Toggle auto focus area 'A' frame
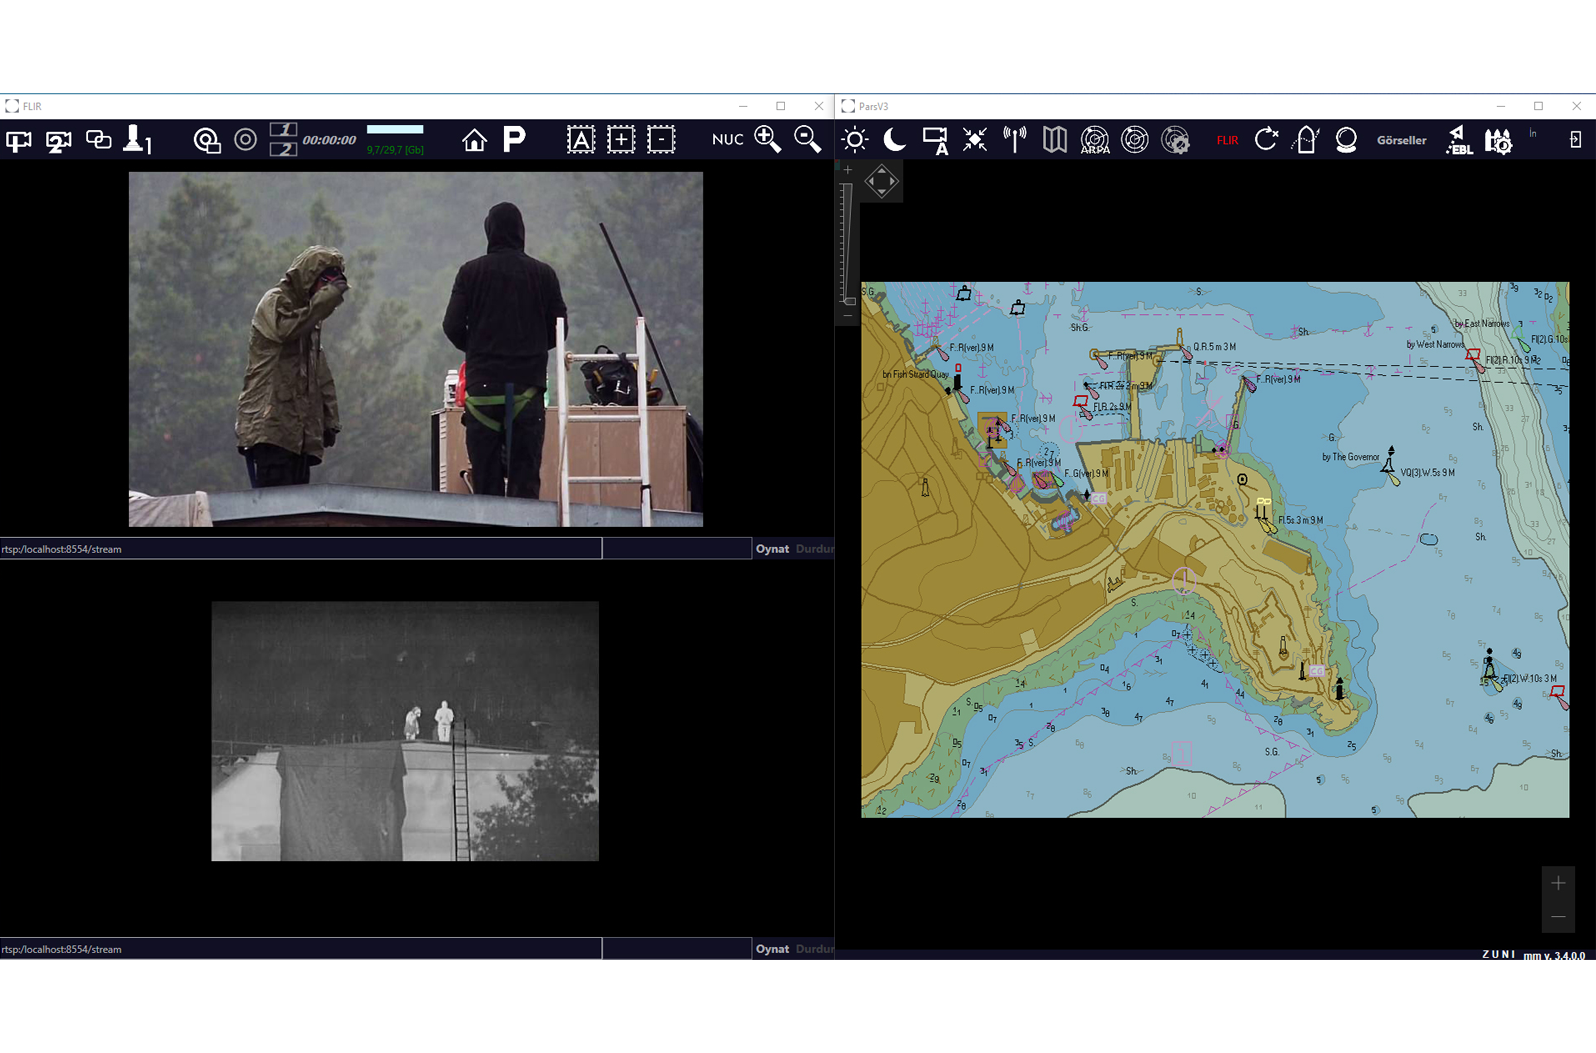Screen dimensions: 1596x1053 580,140
